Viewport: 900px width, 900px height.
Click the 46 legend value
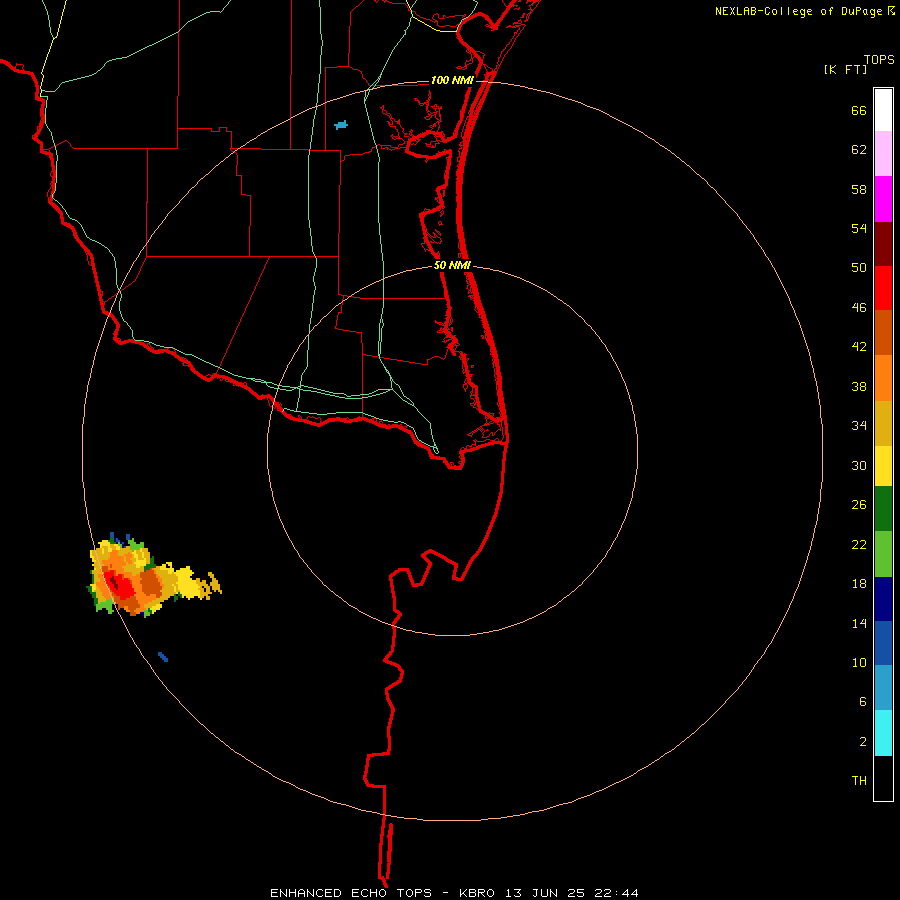point(859,308)
